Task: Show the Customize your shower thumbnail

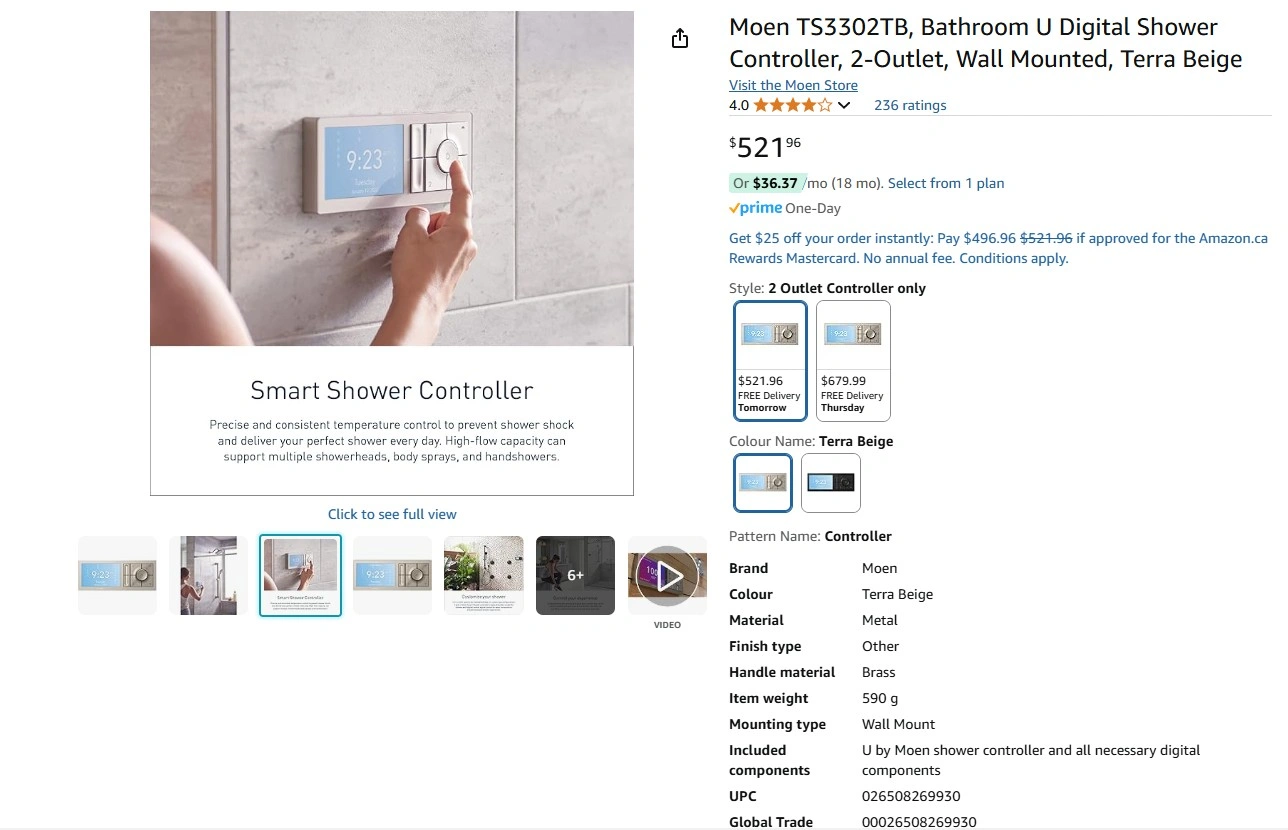Action: (484, 575)
